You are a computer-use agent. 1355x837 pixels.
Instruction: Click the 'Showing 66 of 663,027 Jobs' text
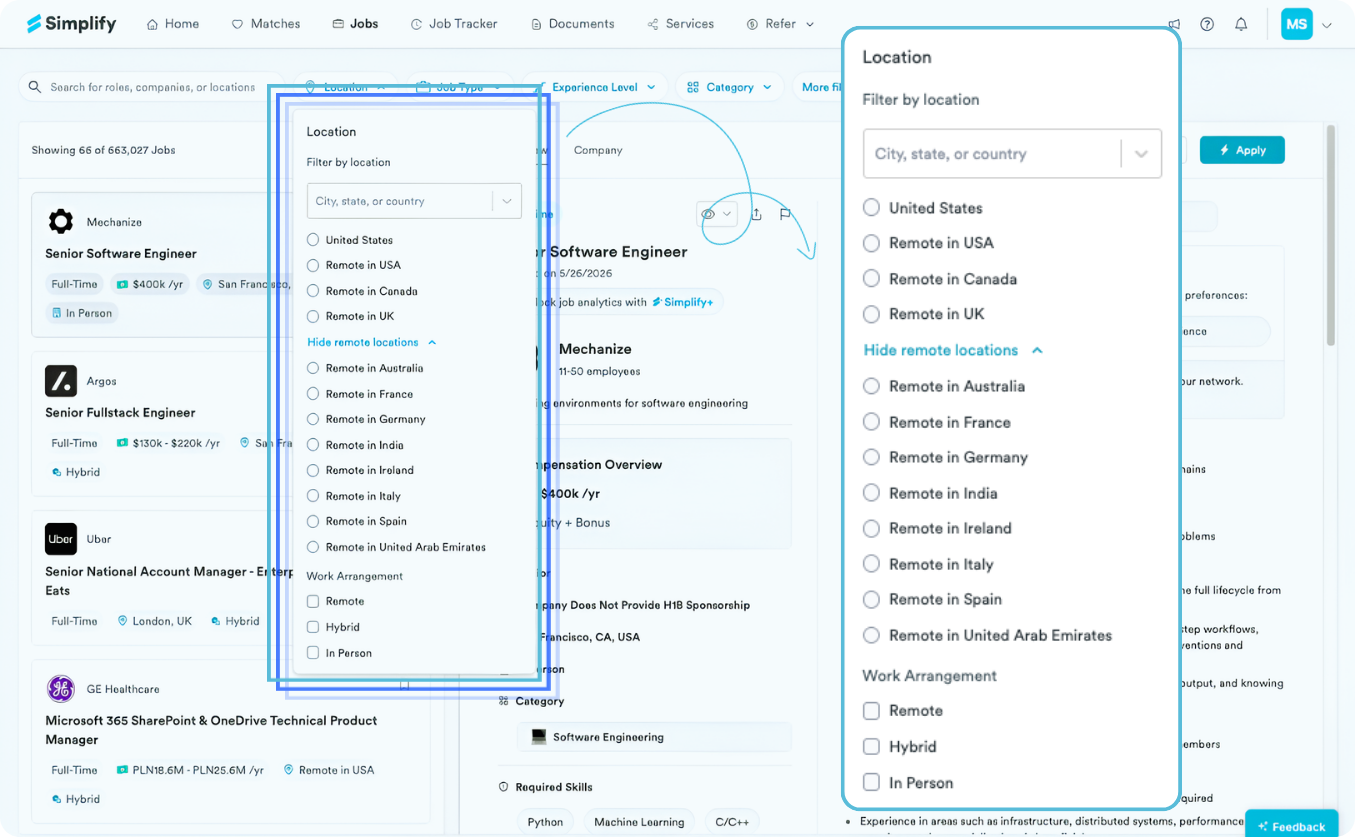pos(103,150)
